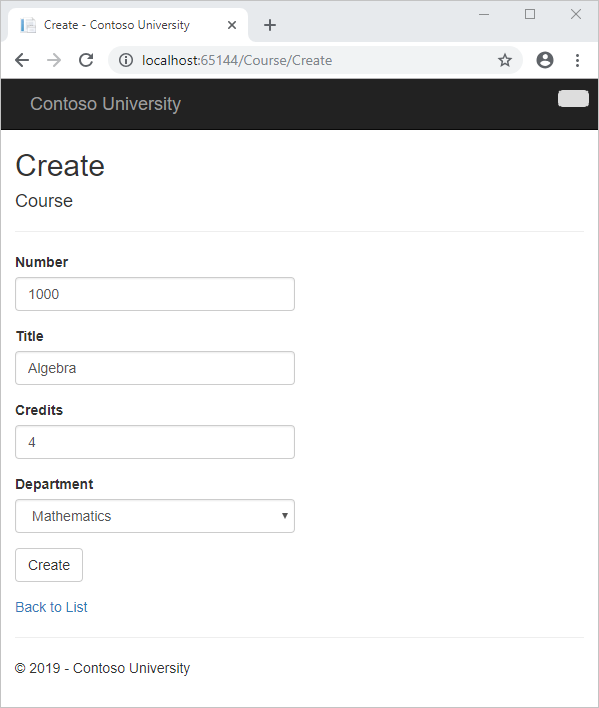Minimize the browser window

[484, 14]
